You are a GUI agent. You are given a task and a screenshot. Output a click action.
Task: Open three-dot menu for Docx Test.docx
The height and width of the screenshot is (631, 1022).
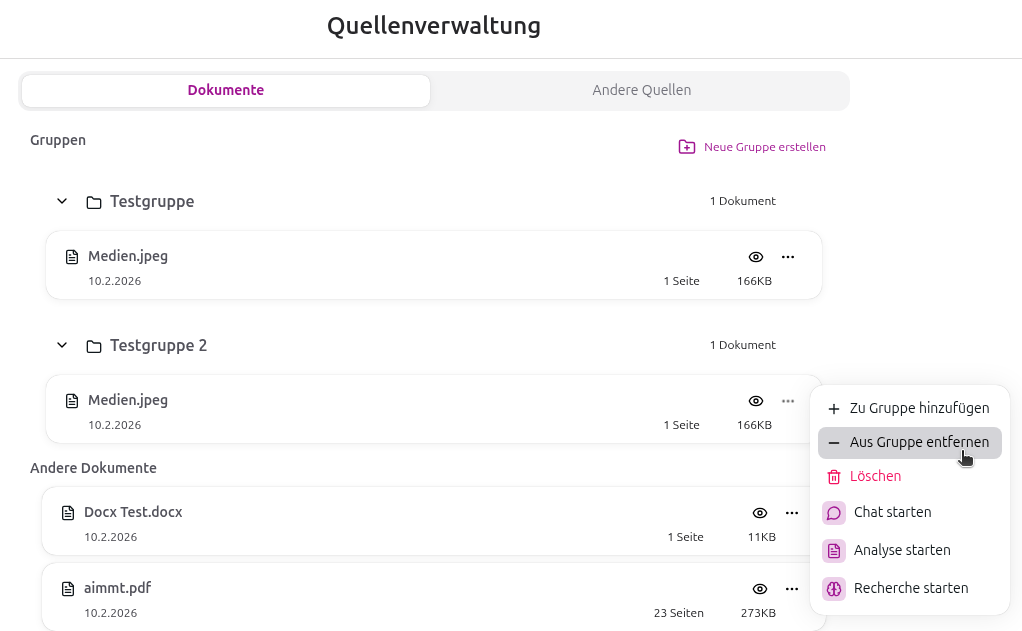pyautogui.click(x=791, y=513)
